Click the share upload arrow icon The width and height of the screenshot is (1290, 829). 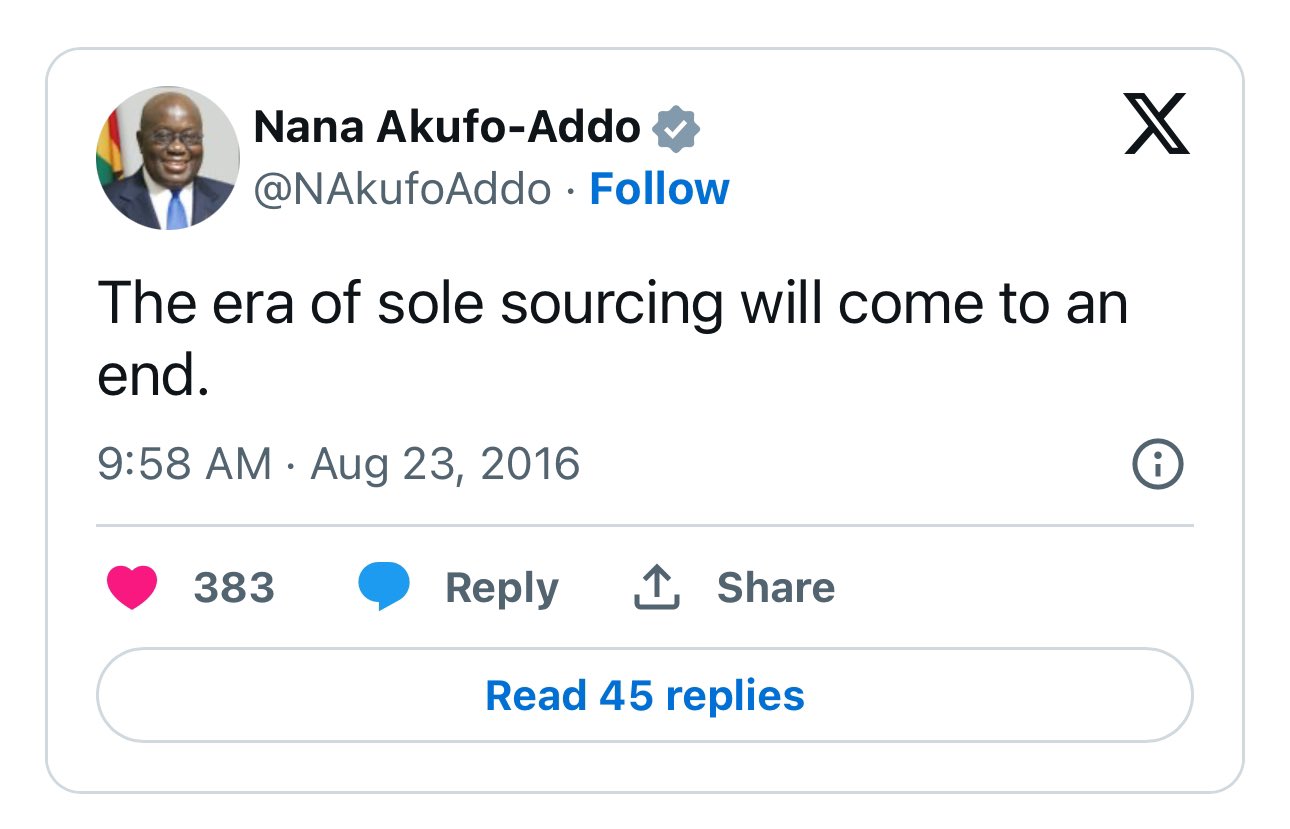pyautogui.click(x=657, y=587)
